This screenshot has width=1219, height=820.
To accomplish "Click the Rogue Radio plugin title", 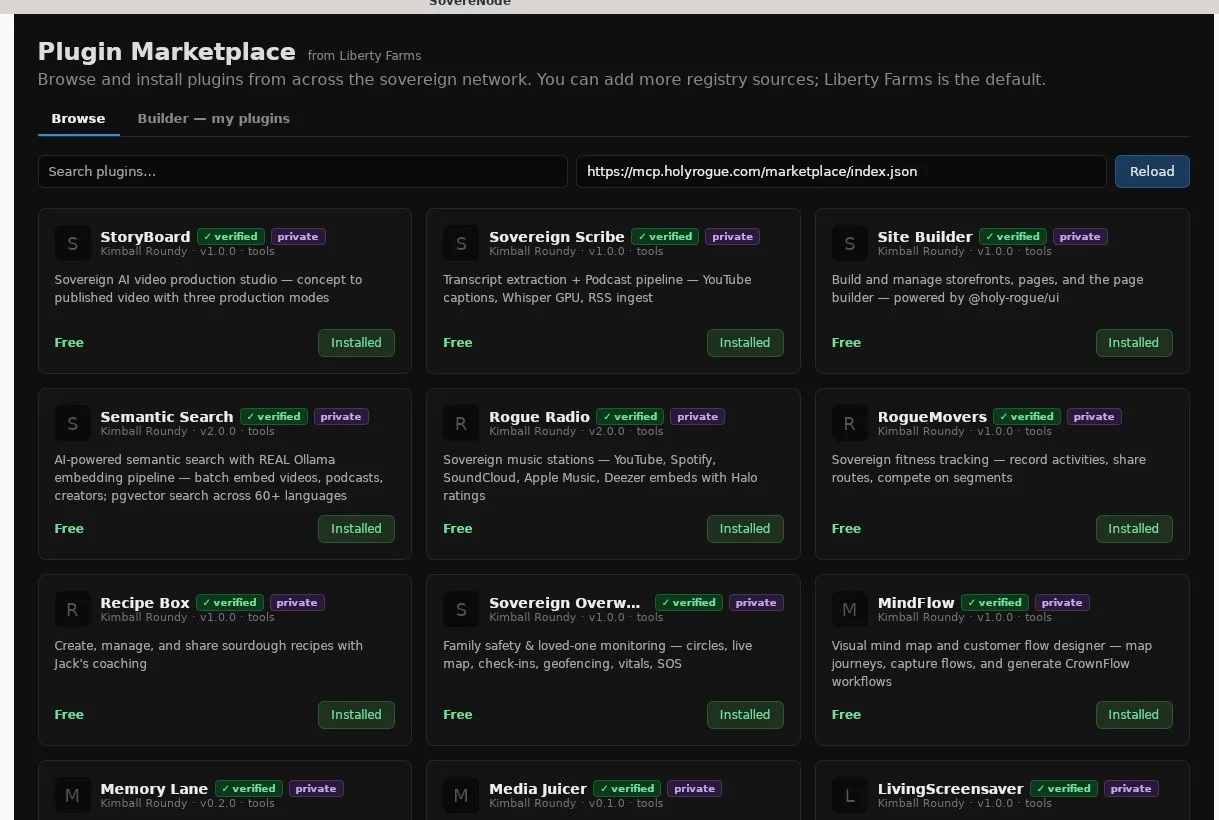I will coord(540,417).
